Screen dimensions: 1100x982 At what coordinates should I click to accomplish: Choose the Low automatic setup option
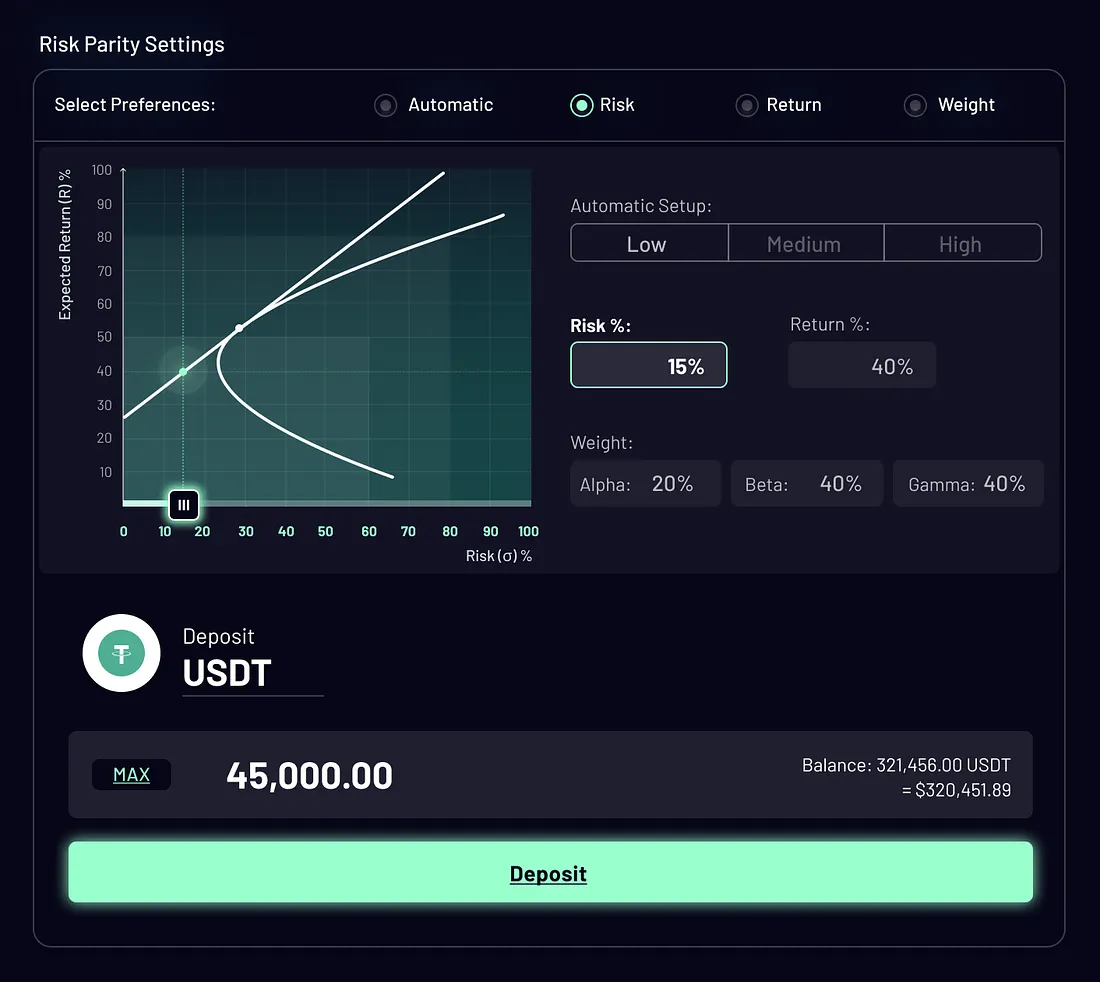coord(648,244)
